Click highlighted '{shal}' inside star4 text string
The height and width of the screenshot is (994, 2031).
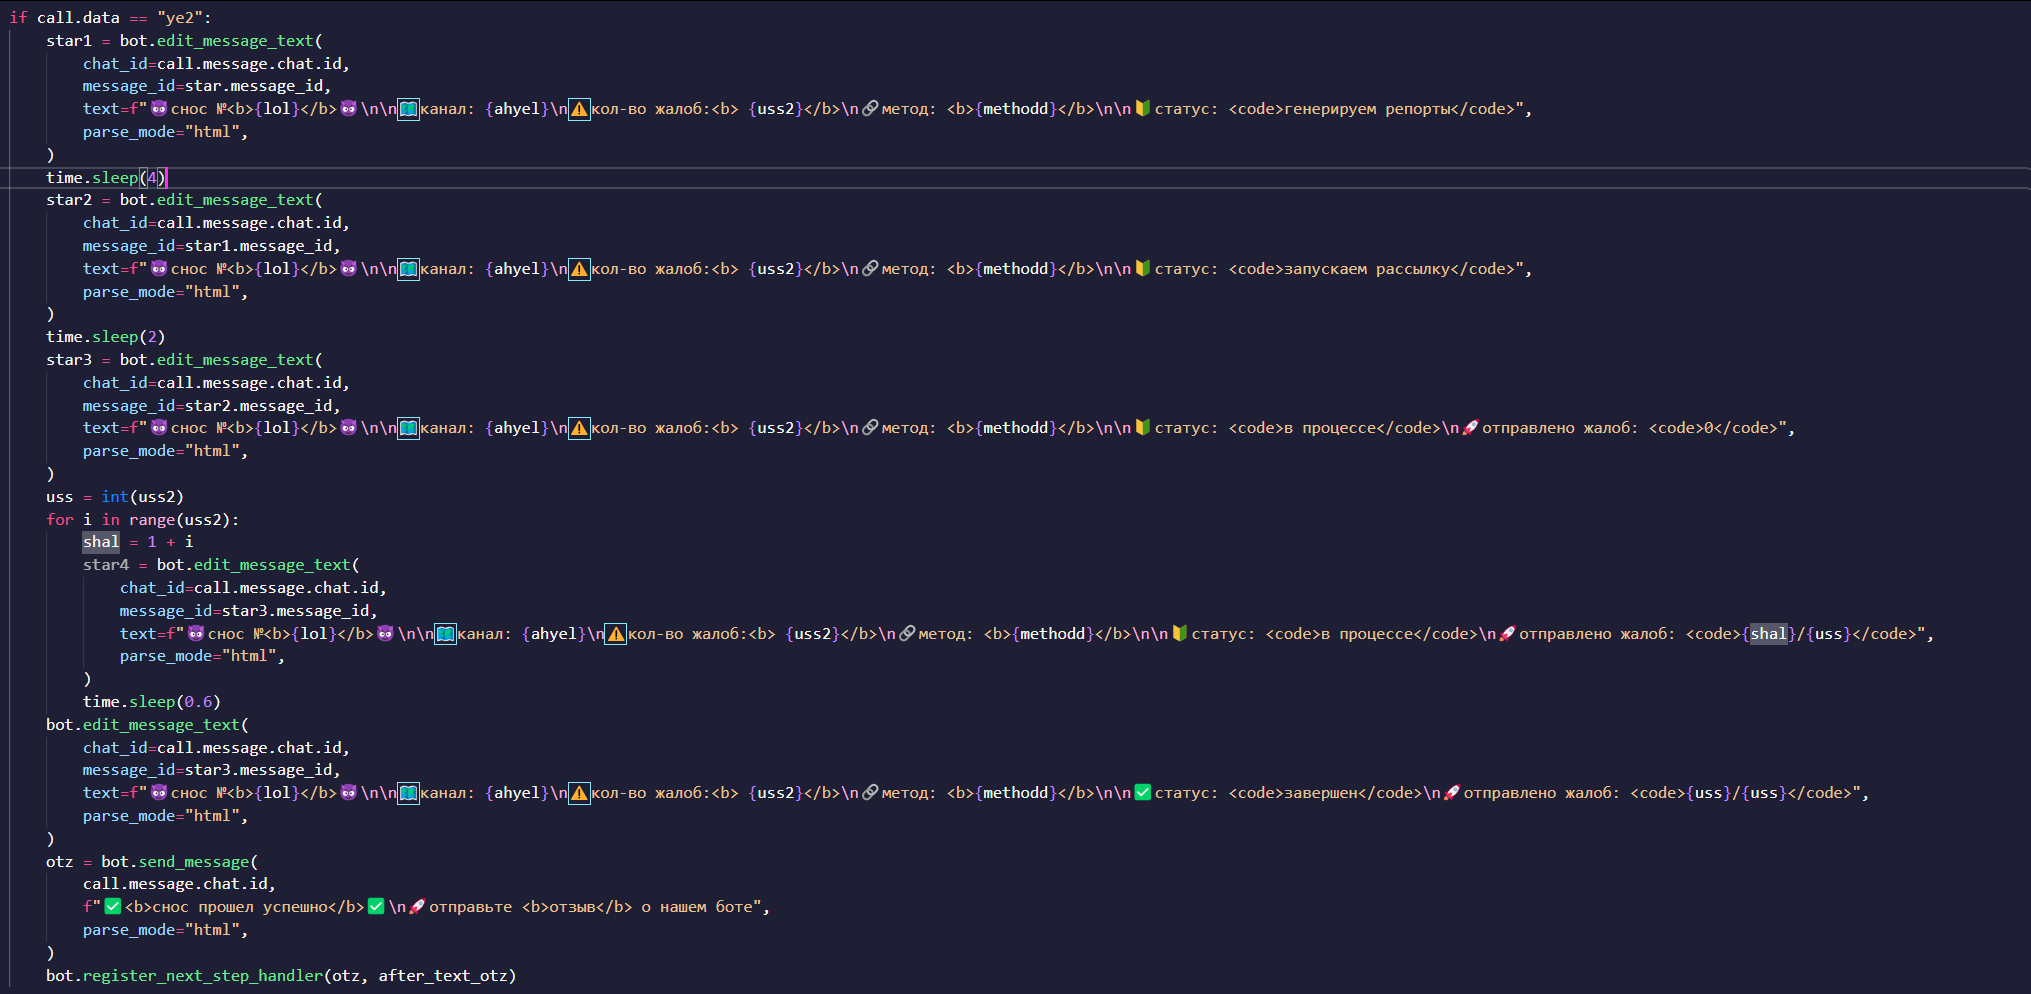(1768, 634)
